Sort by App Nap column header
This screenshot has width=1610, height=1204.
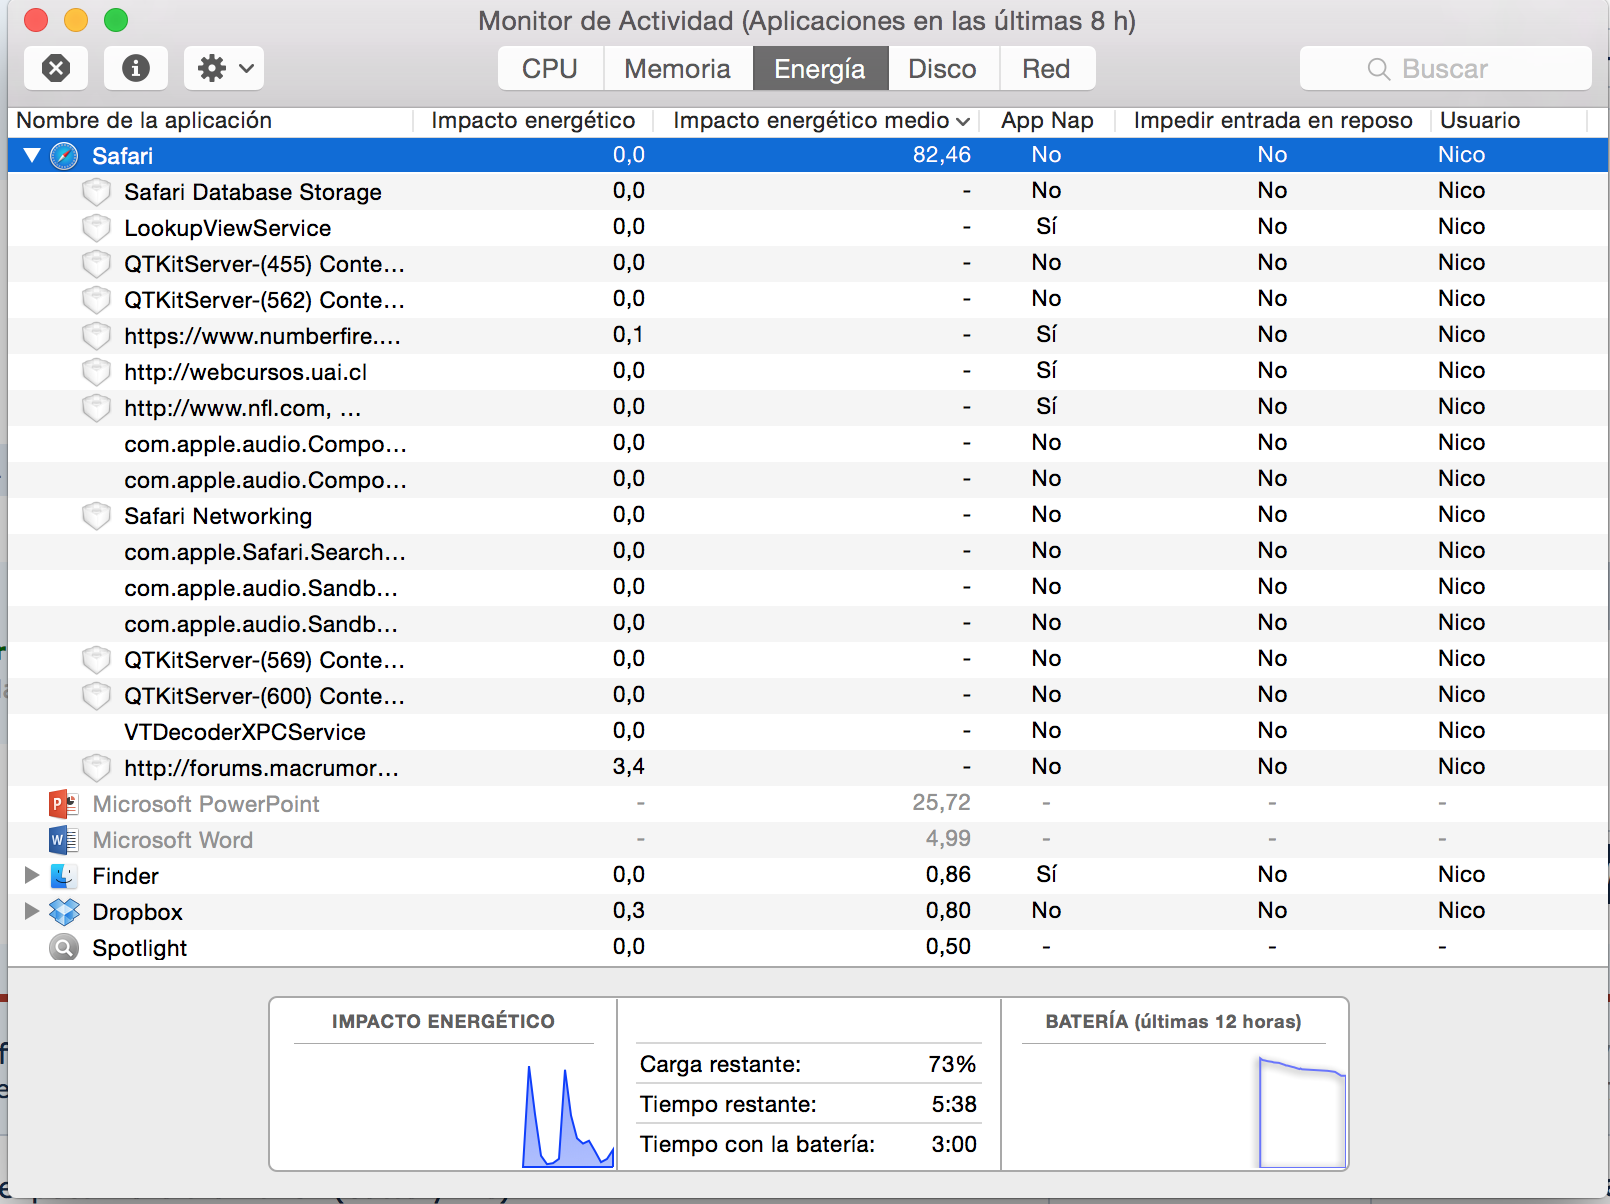click(1047, 120)
